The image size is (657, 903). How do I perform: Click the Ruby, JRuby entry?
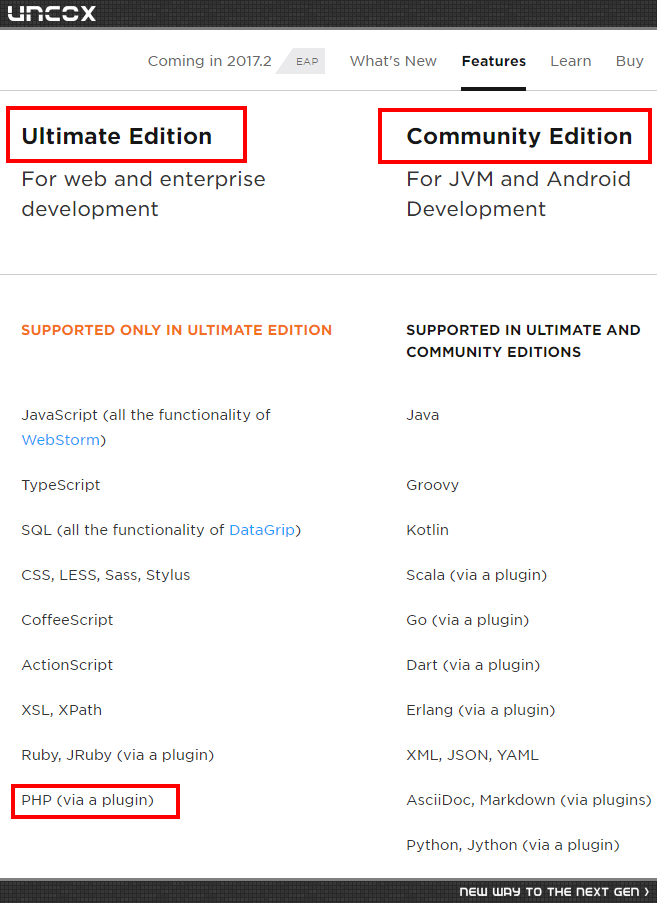click(x=117, y=755)
